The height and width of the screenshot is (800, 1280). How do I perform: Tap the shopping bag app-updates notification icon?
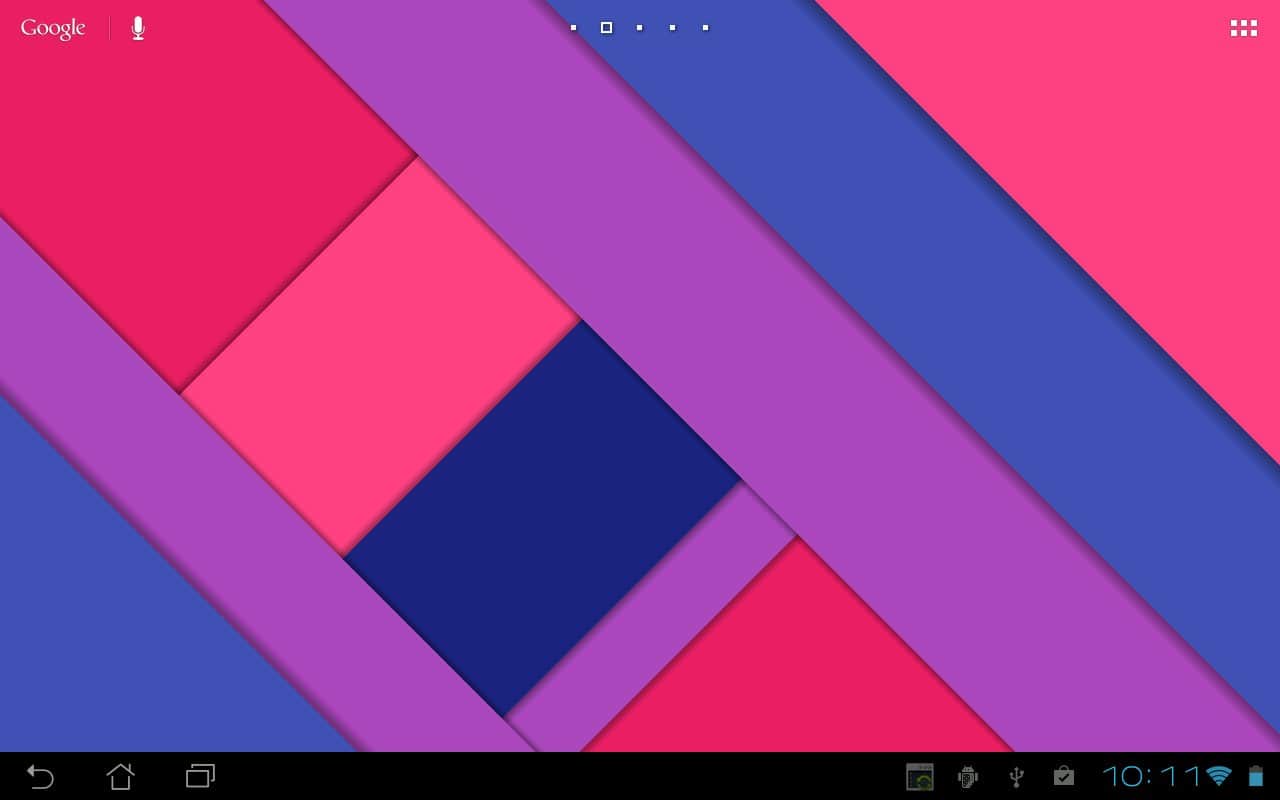point(1064,776)
